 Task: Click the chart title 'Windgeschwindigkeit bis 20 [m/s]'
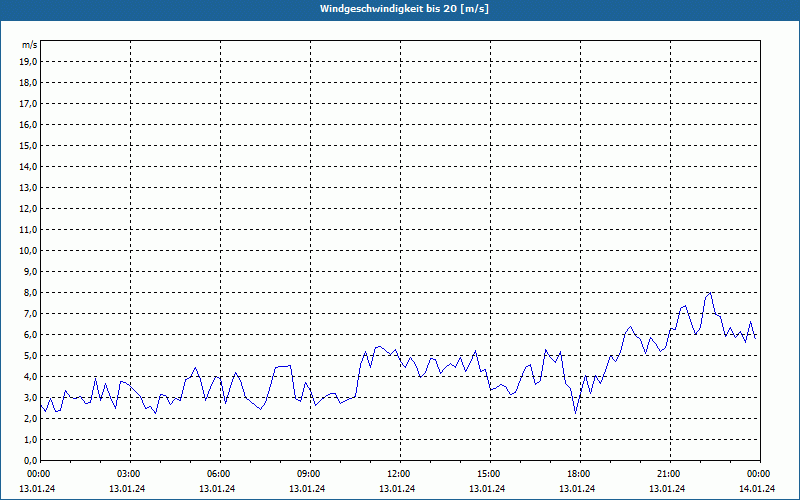click(404, 9)
